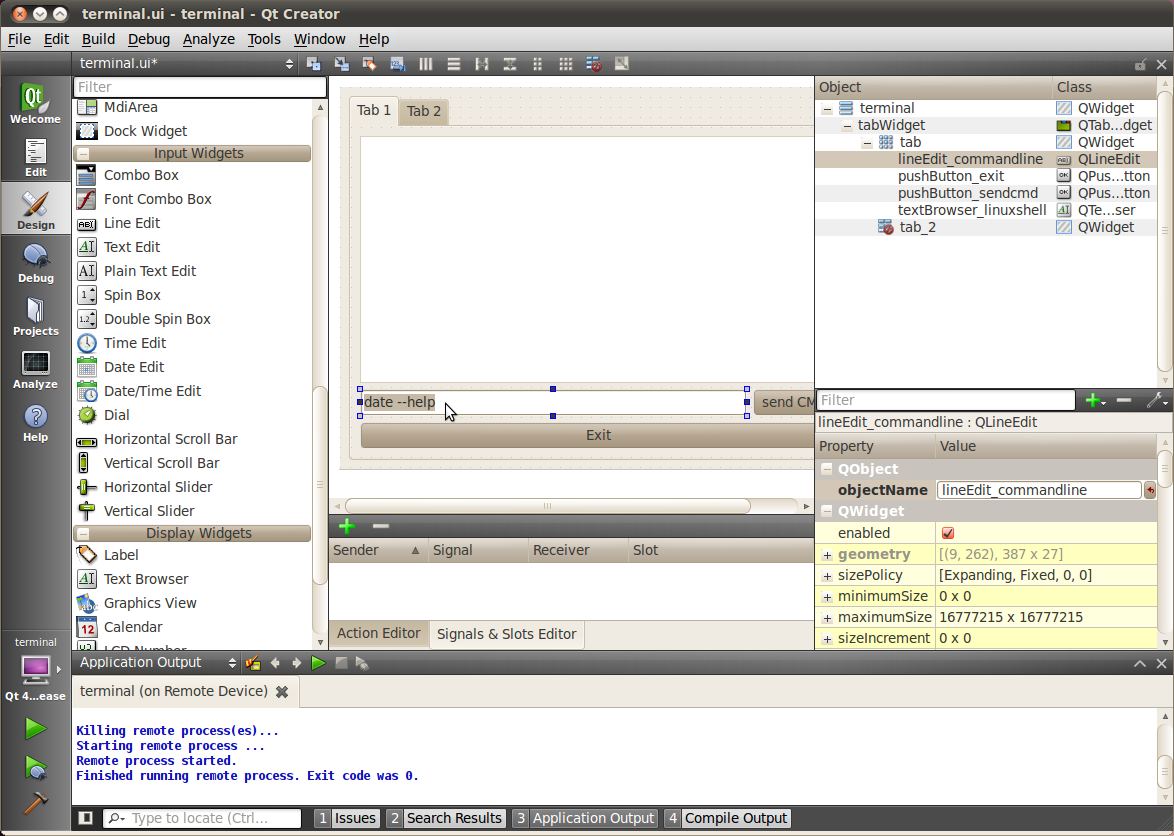The image size is (1174, 836).
Task: Open the Issues output pane
Action: pos(347,818)
